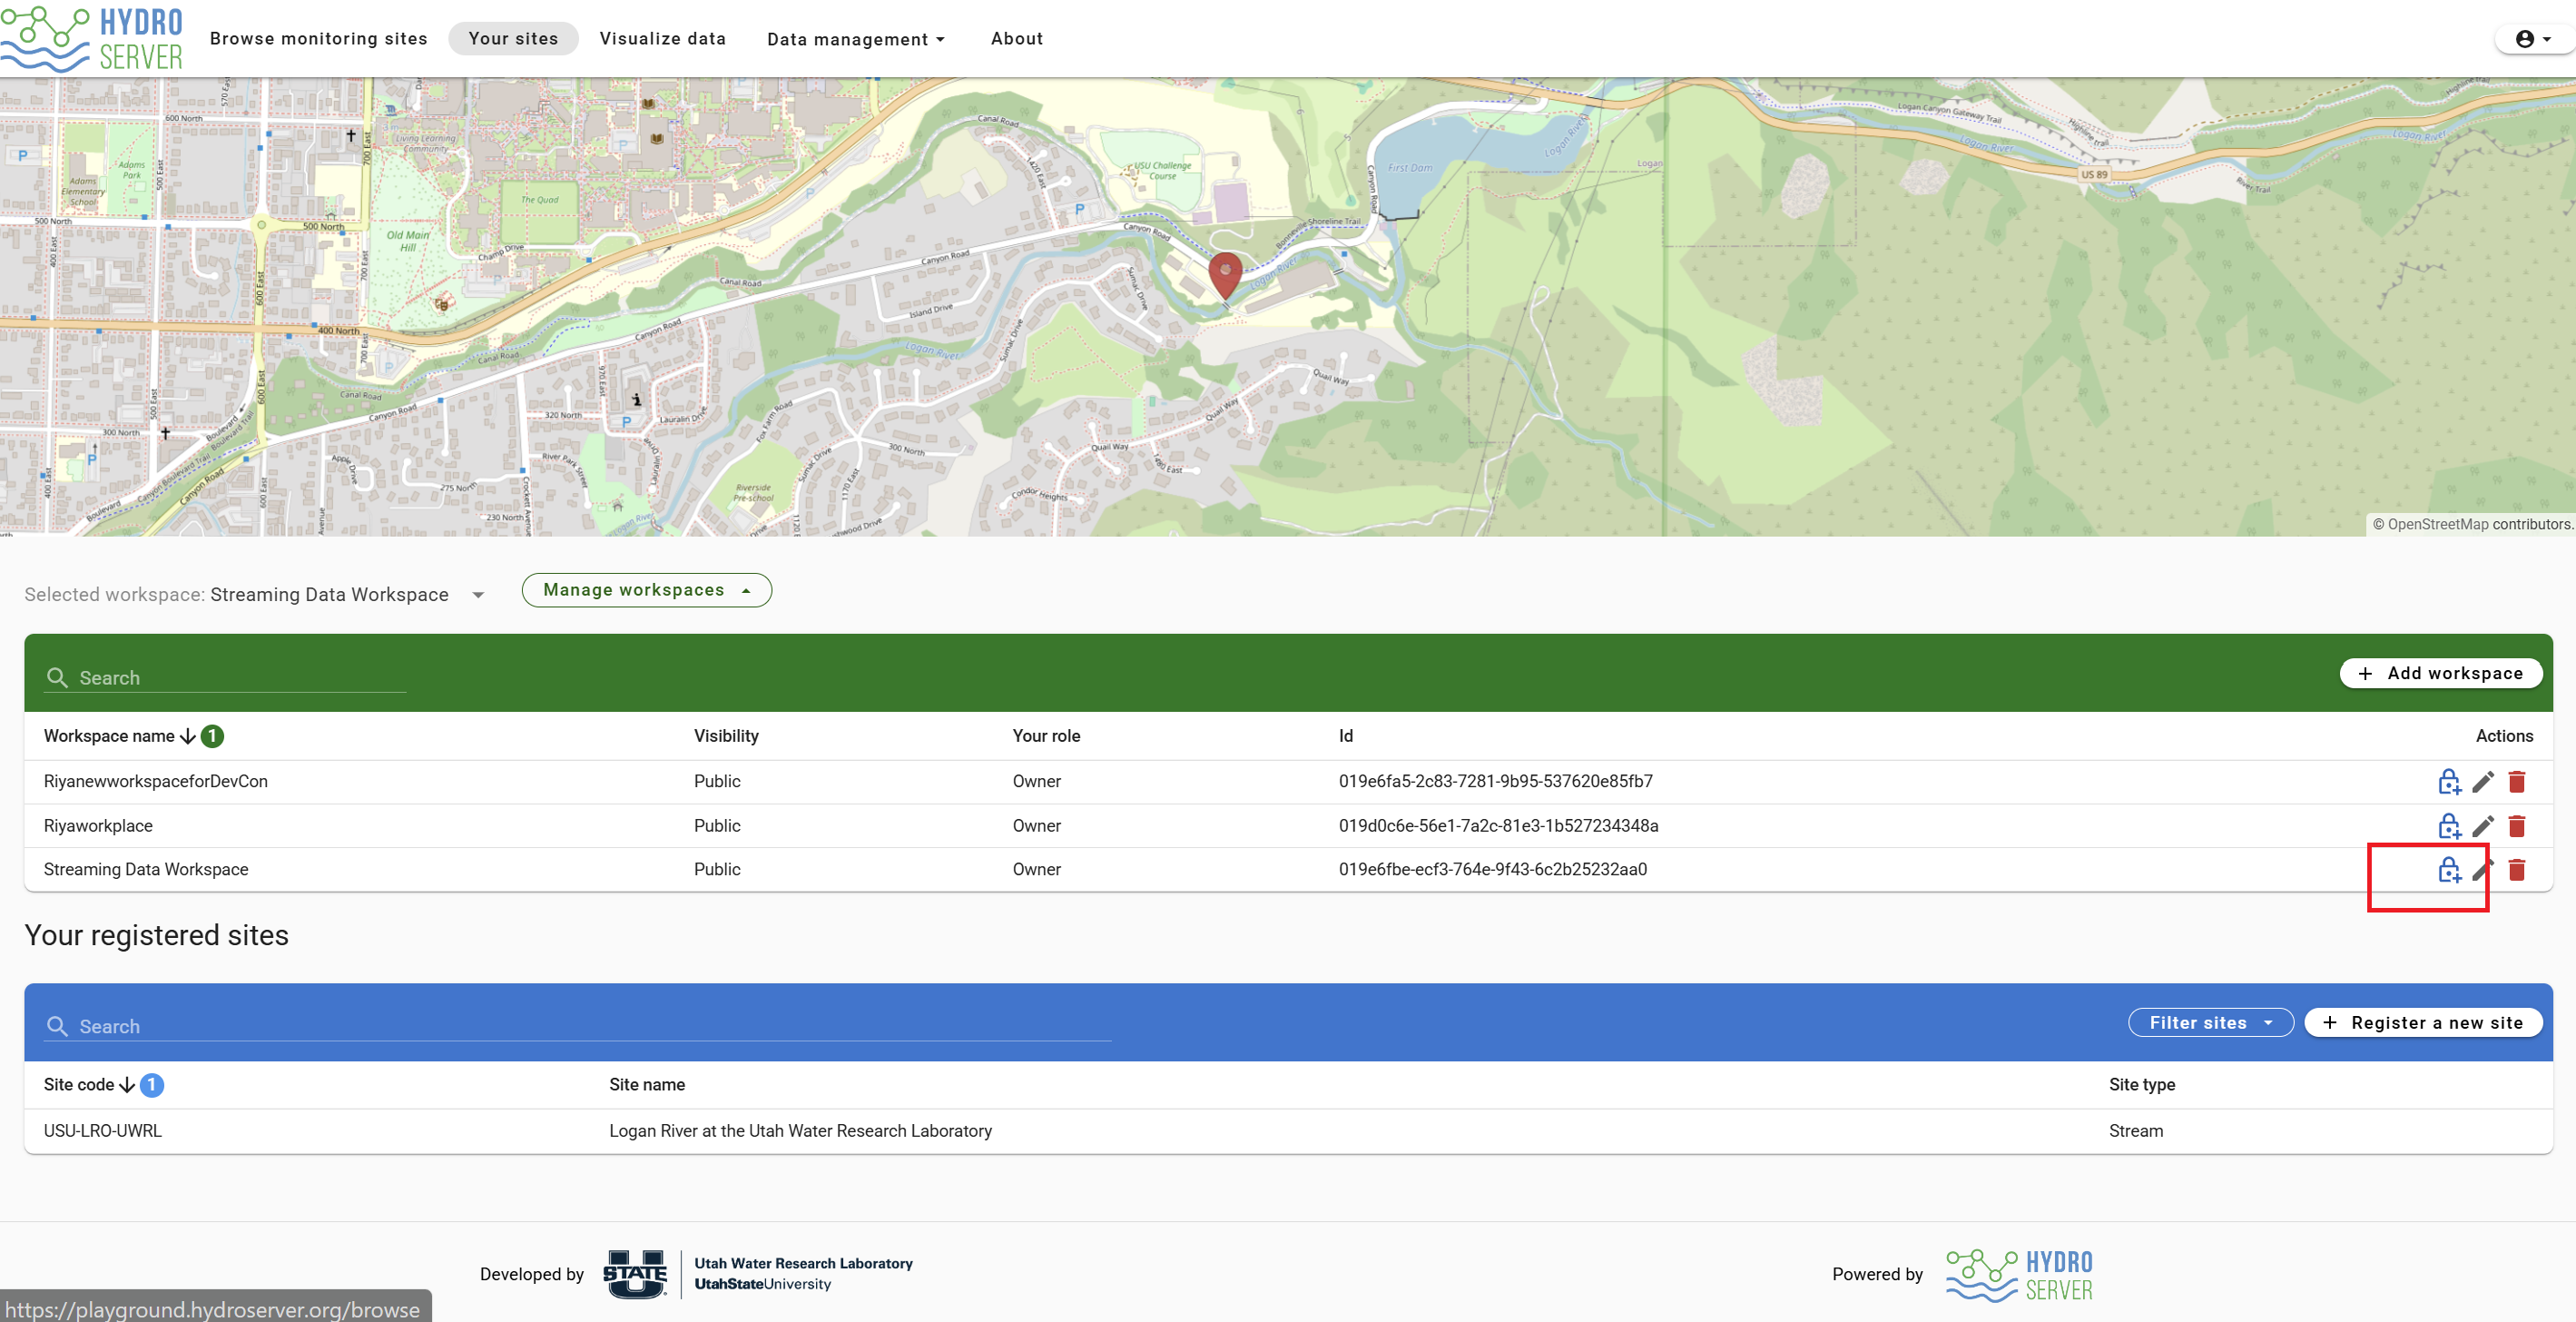Edit the Streaming Data Workspace row
Image resolution: width=2576 pixels, height=1322 pixels.
pos(2483,870)
